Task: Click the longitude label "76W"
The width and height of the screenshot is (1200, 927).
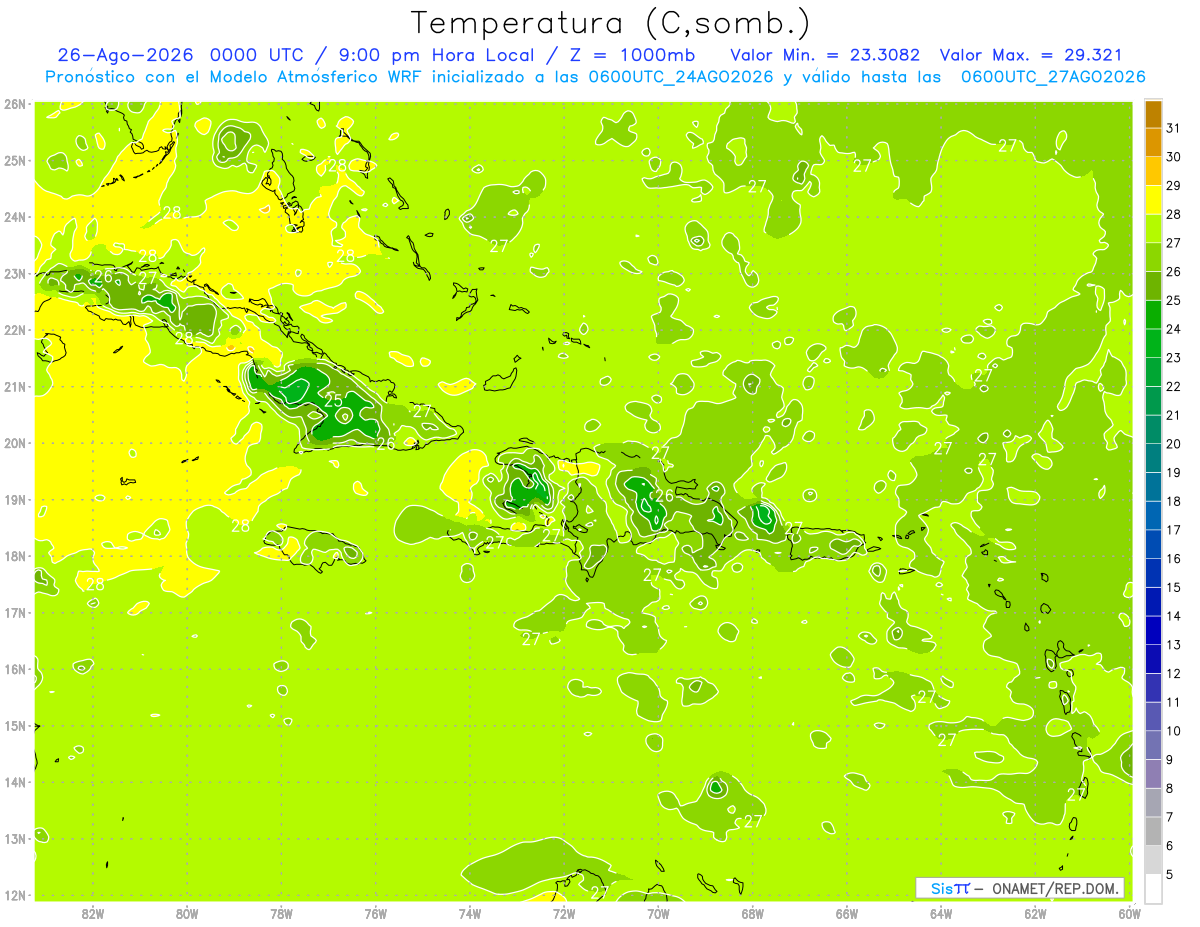Action: [x=375, y=913]
